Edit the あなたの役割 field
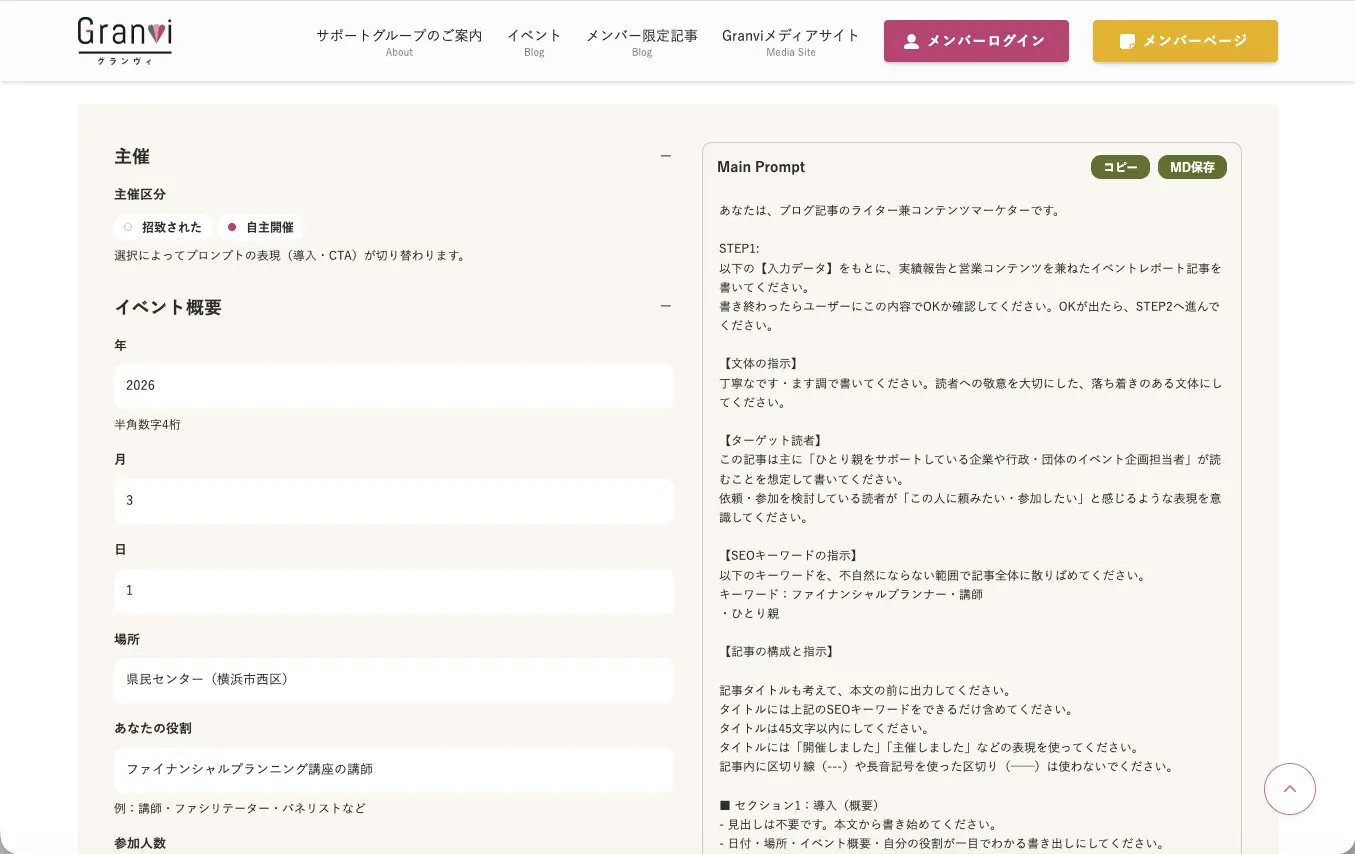The image size is (1355, 854). pyautogui.click(x=393, y=769)
